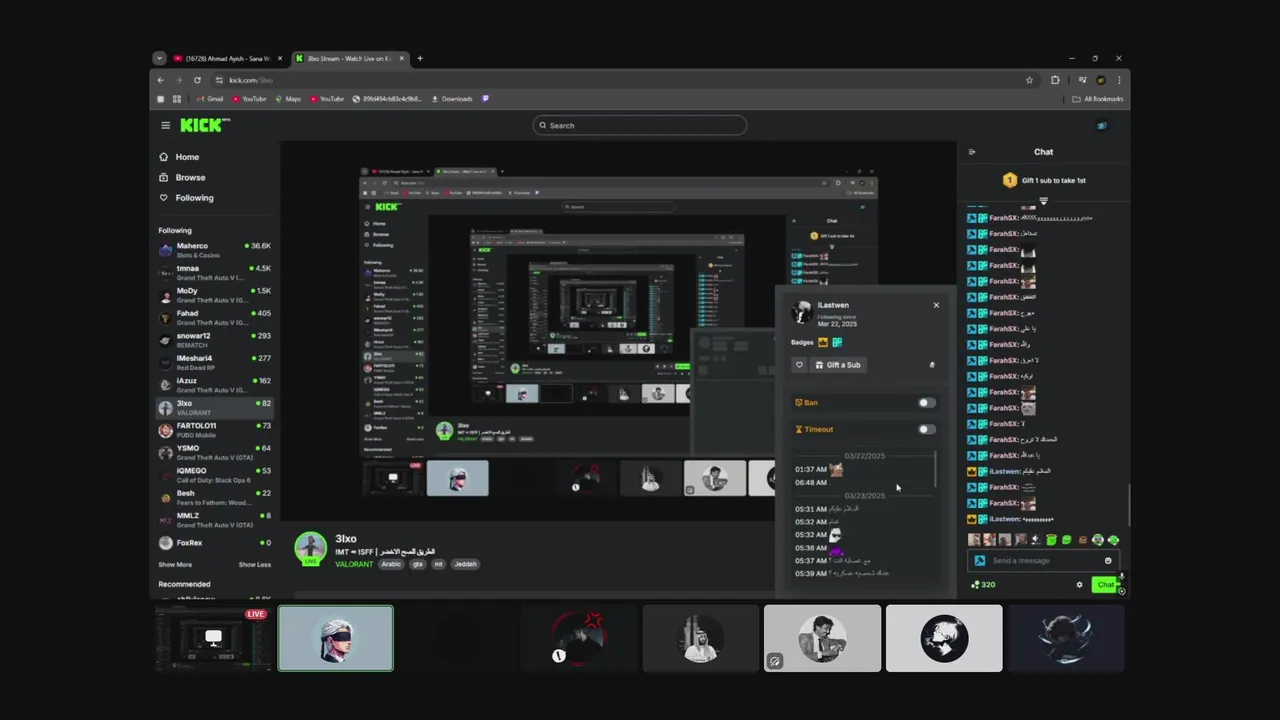The width and height of the screenshot is (1280, 720).
Task: Open the YSMO channel
Action: coord(214,453)
